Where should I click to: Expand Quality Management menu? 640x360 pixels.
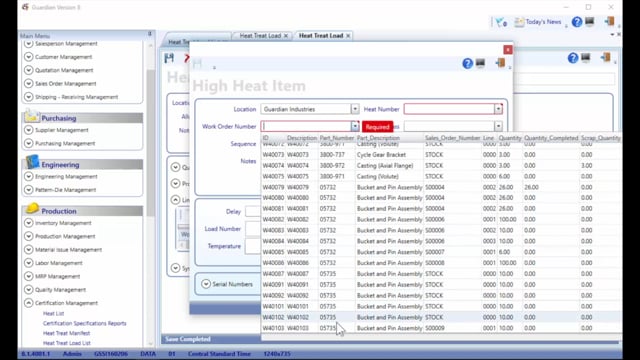click(x=28, y=289)
